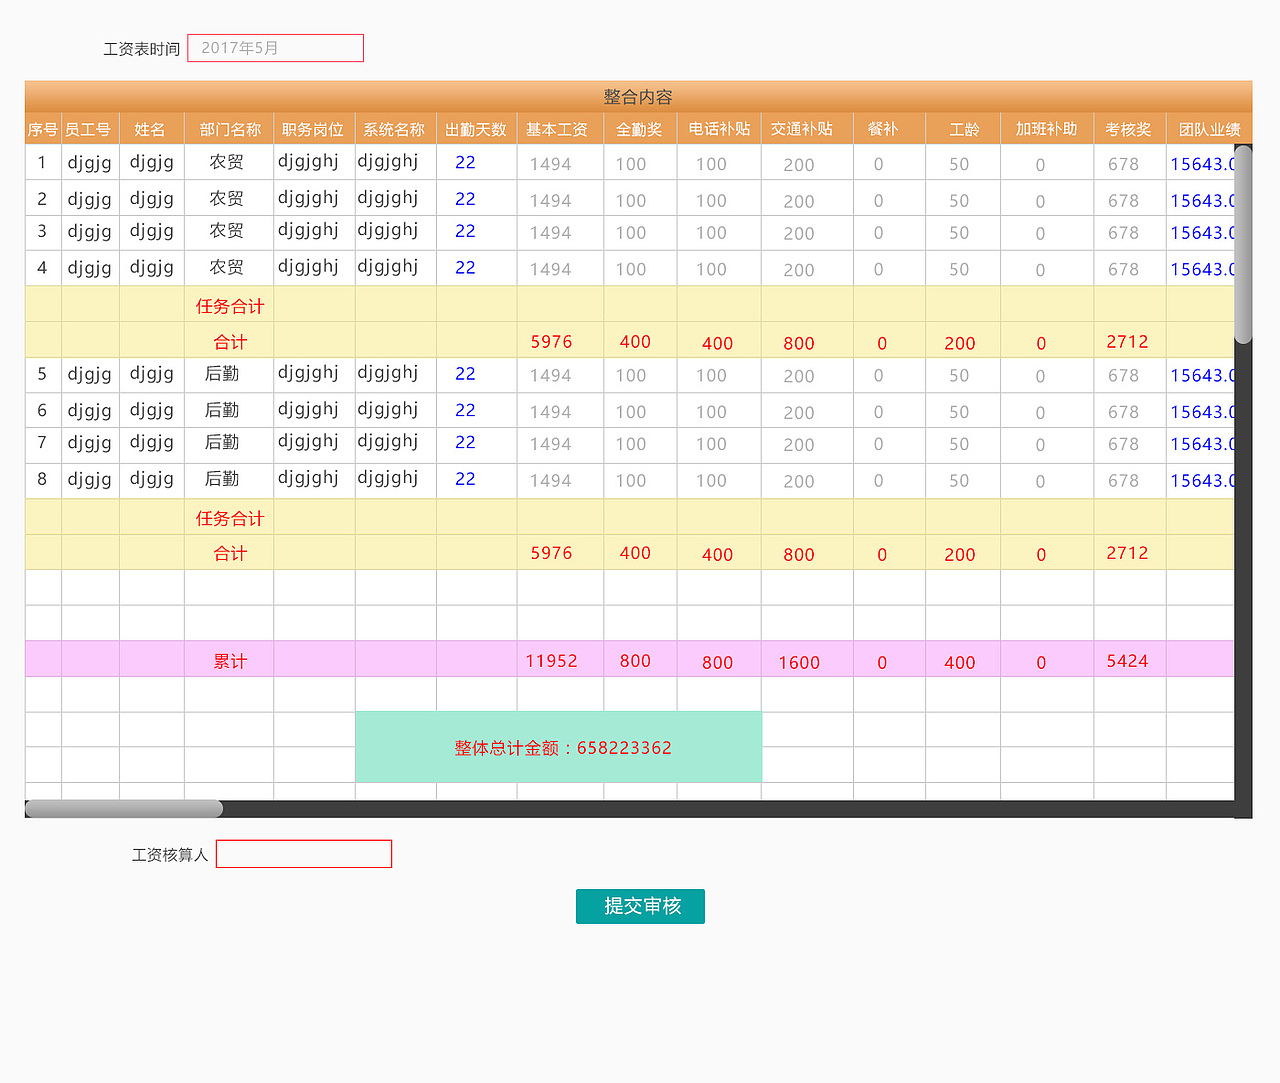This screenshot has width=1280, height=1083.
Task: Select the 序号 column header
Action: (43, 129)
